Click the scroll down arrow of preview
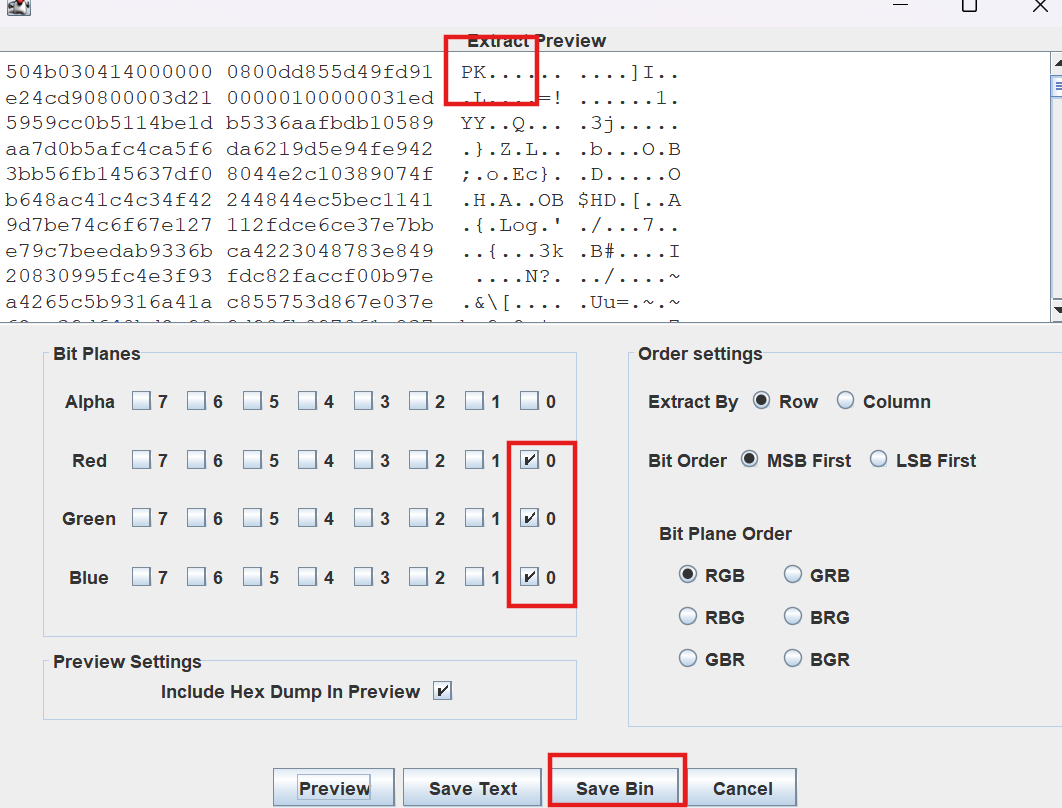Image resolution: width=1062 pixels, height=808 pixels. point(1057,310)
